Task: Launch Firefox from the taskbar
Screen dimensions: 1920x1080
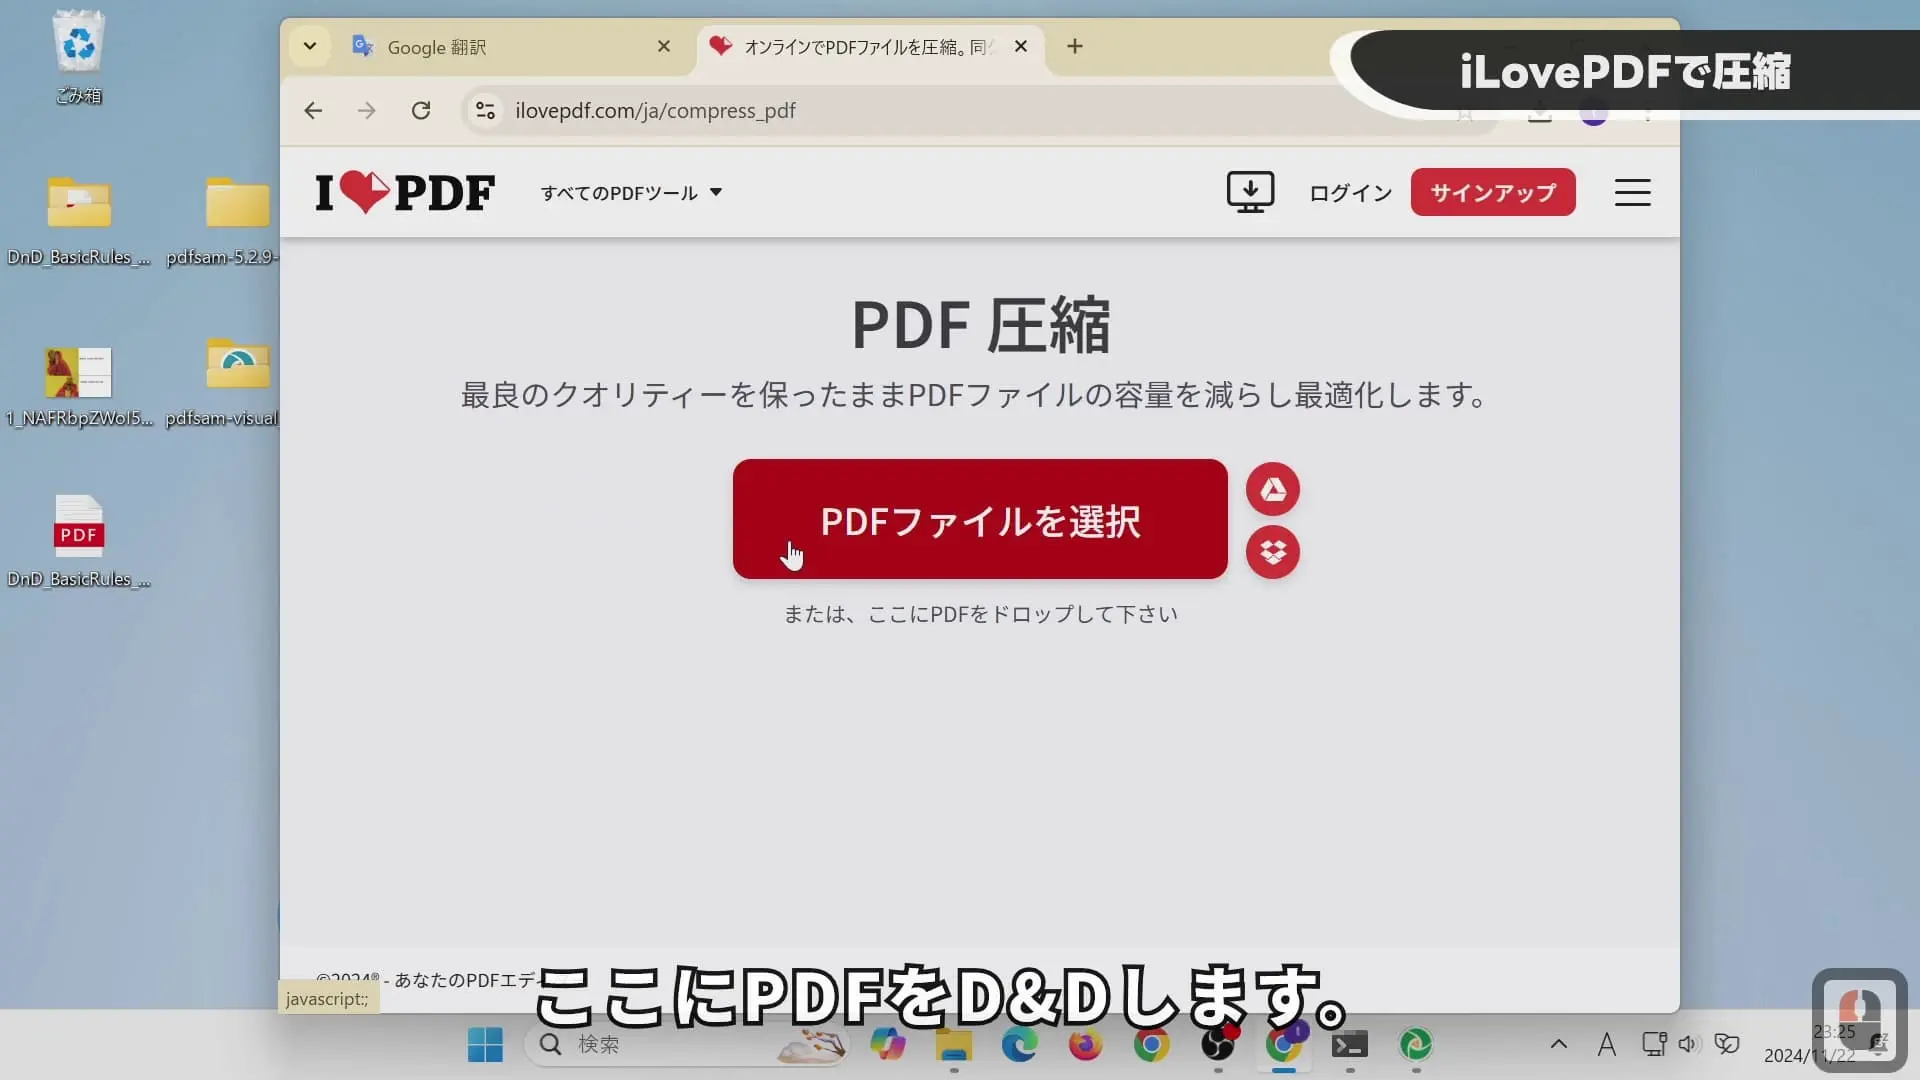Action: coord(1086,1046)
